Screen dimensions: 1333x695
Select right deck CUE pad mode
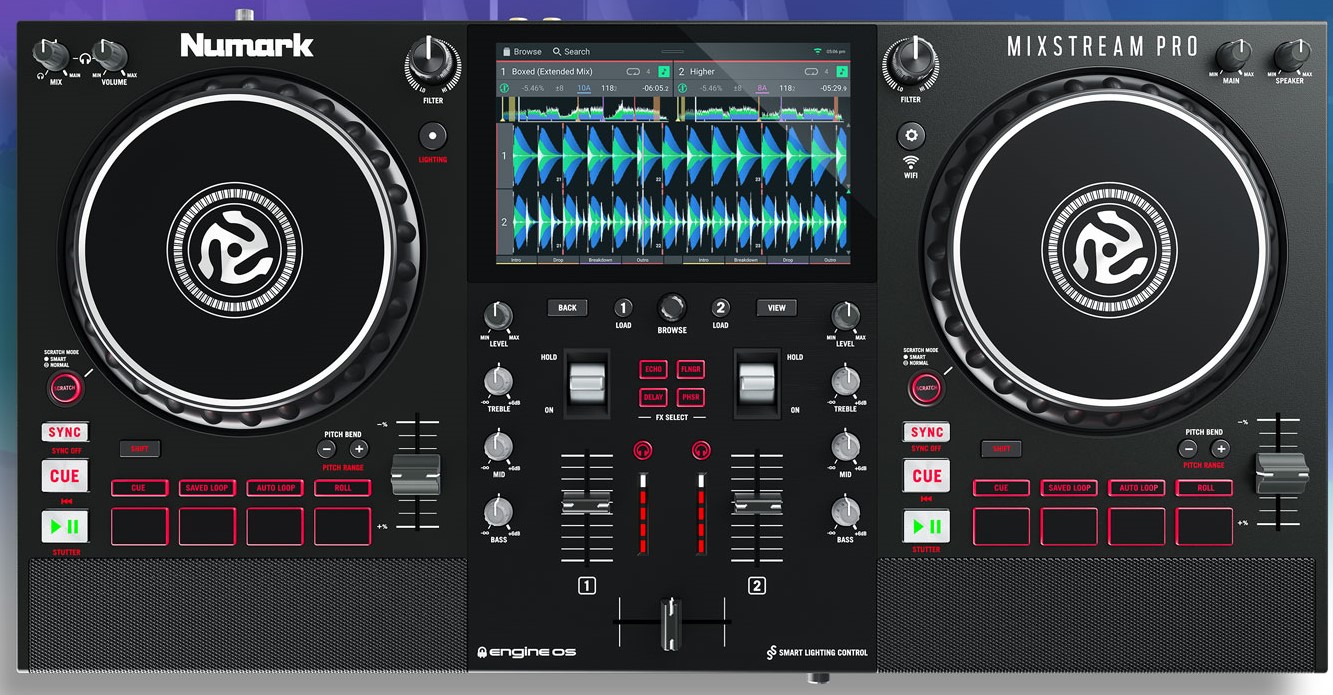coord(1001,488)
